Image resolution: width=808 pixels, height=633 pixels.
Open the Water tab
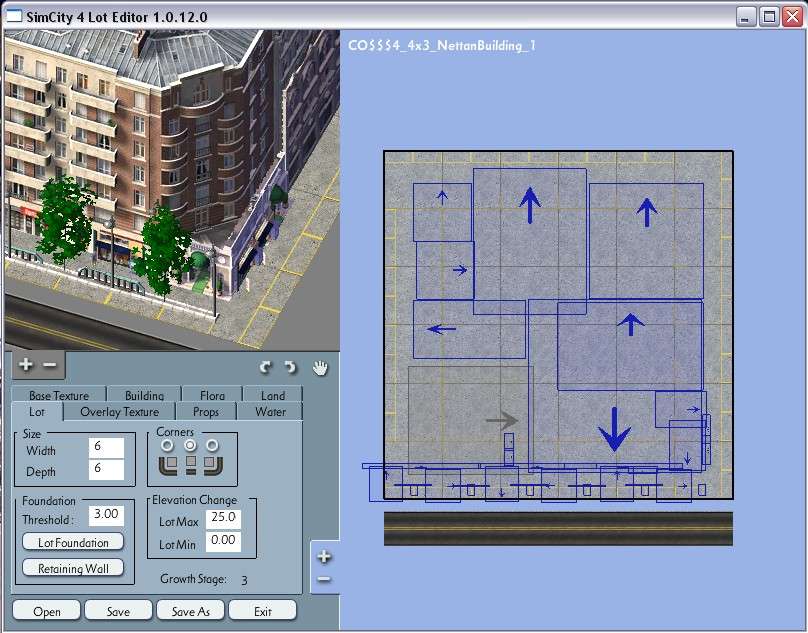coord(270,412)
